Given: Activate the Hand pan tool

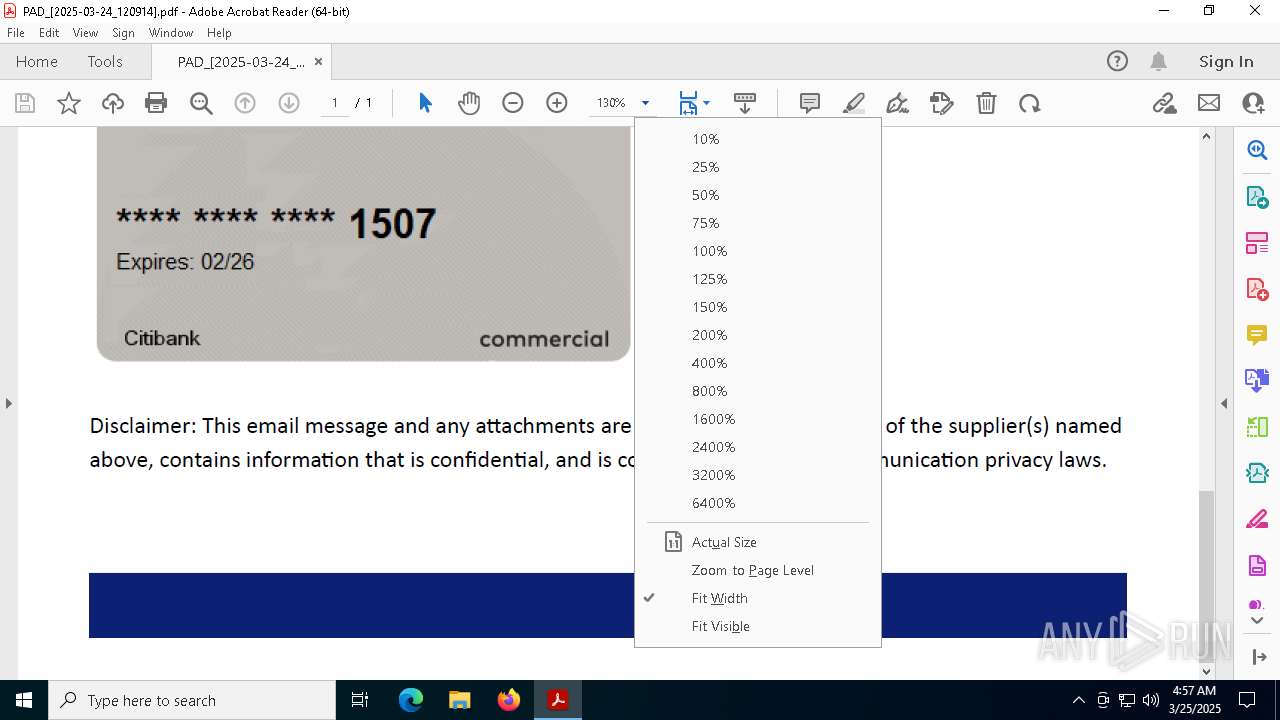Looking at the screenshot, I should (469, 103).
